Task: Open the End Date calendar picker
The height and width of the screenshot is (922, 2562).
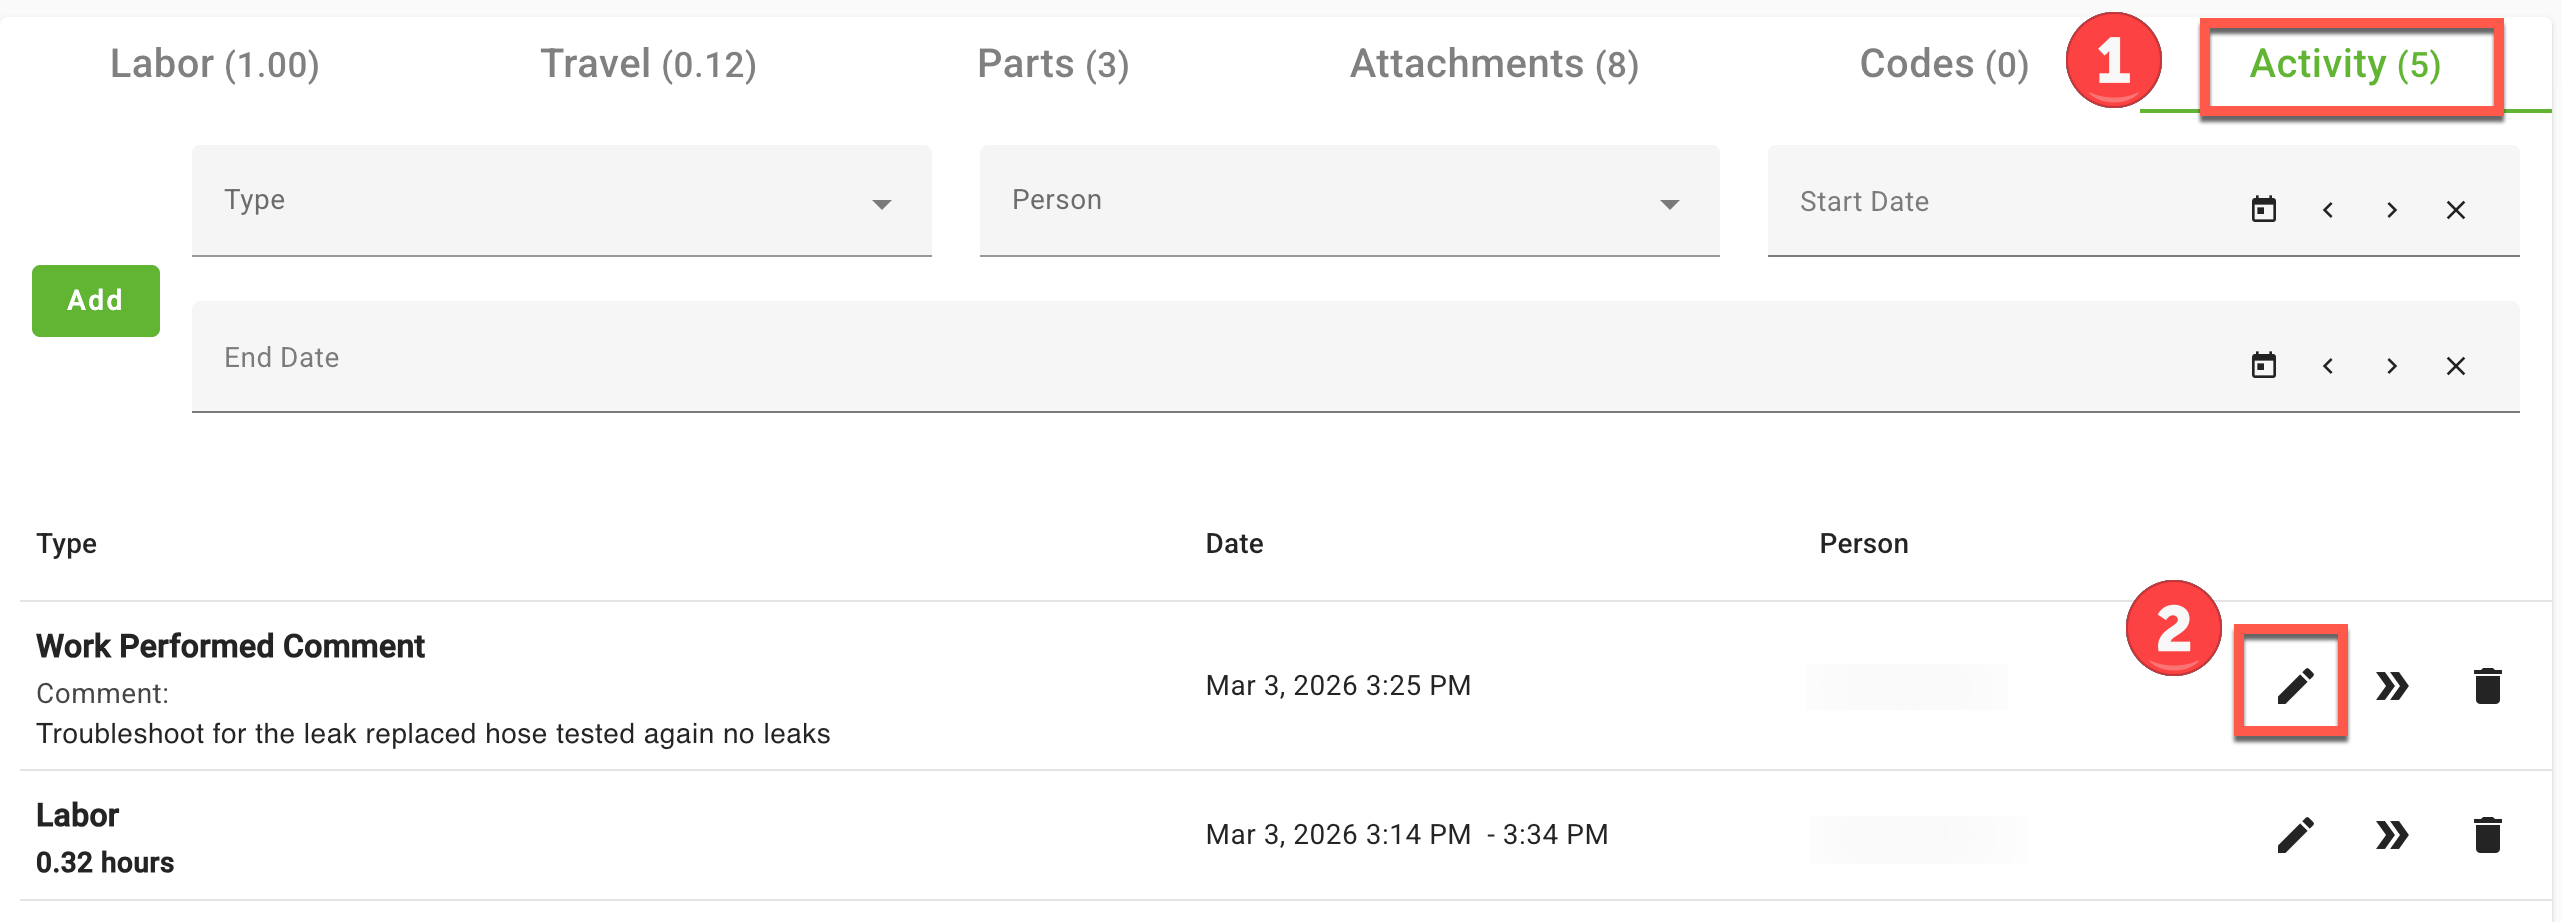Action: coord(2264,366)
